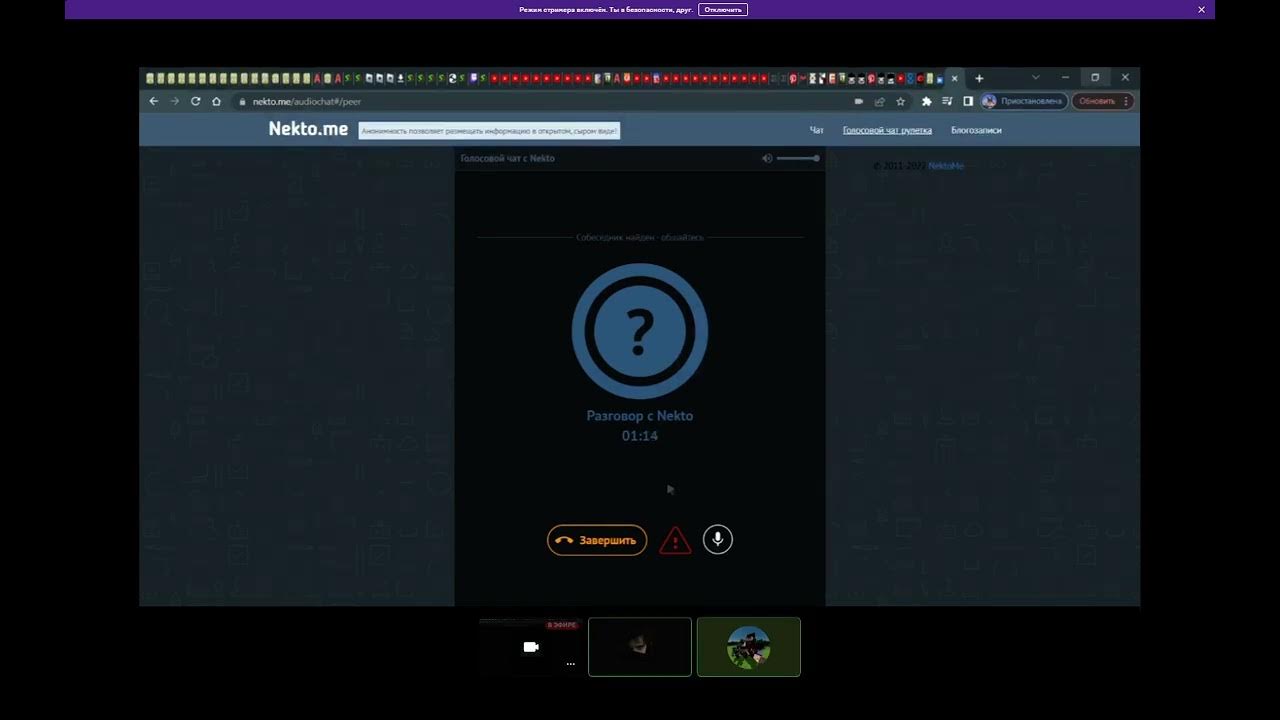
Task: Go to the browser home page icon
Action: click(216, 101)
